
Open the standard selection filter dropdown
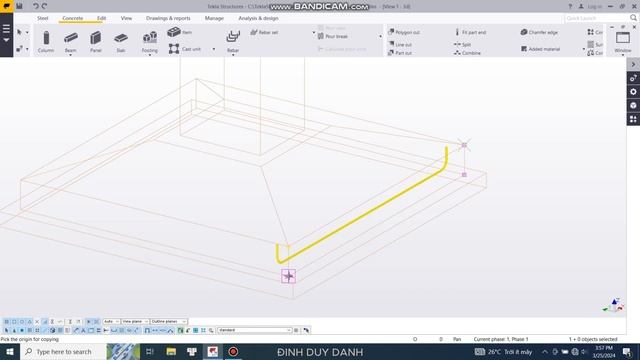254,330
